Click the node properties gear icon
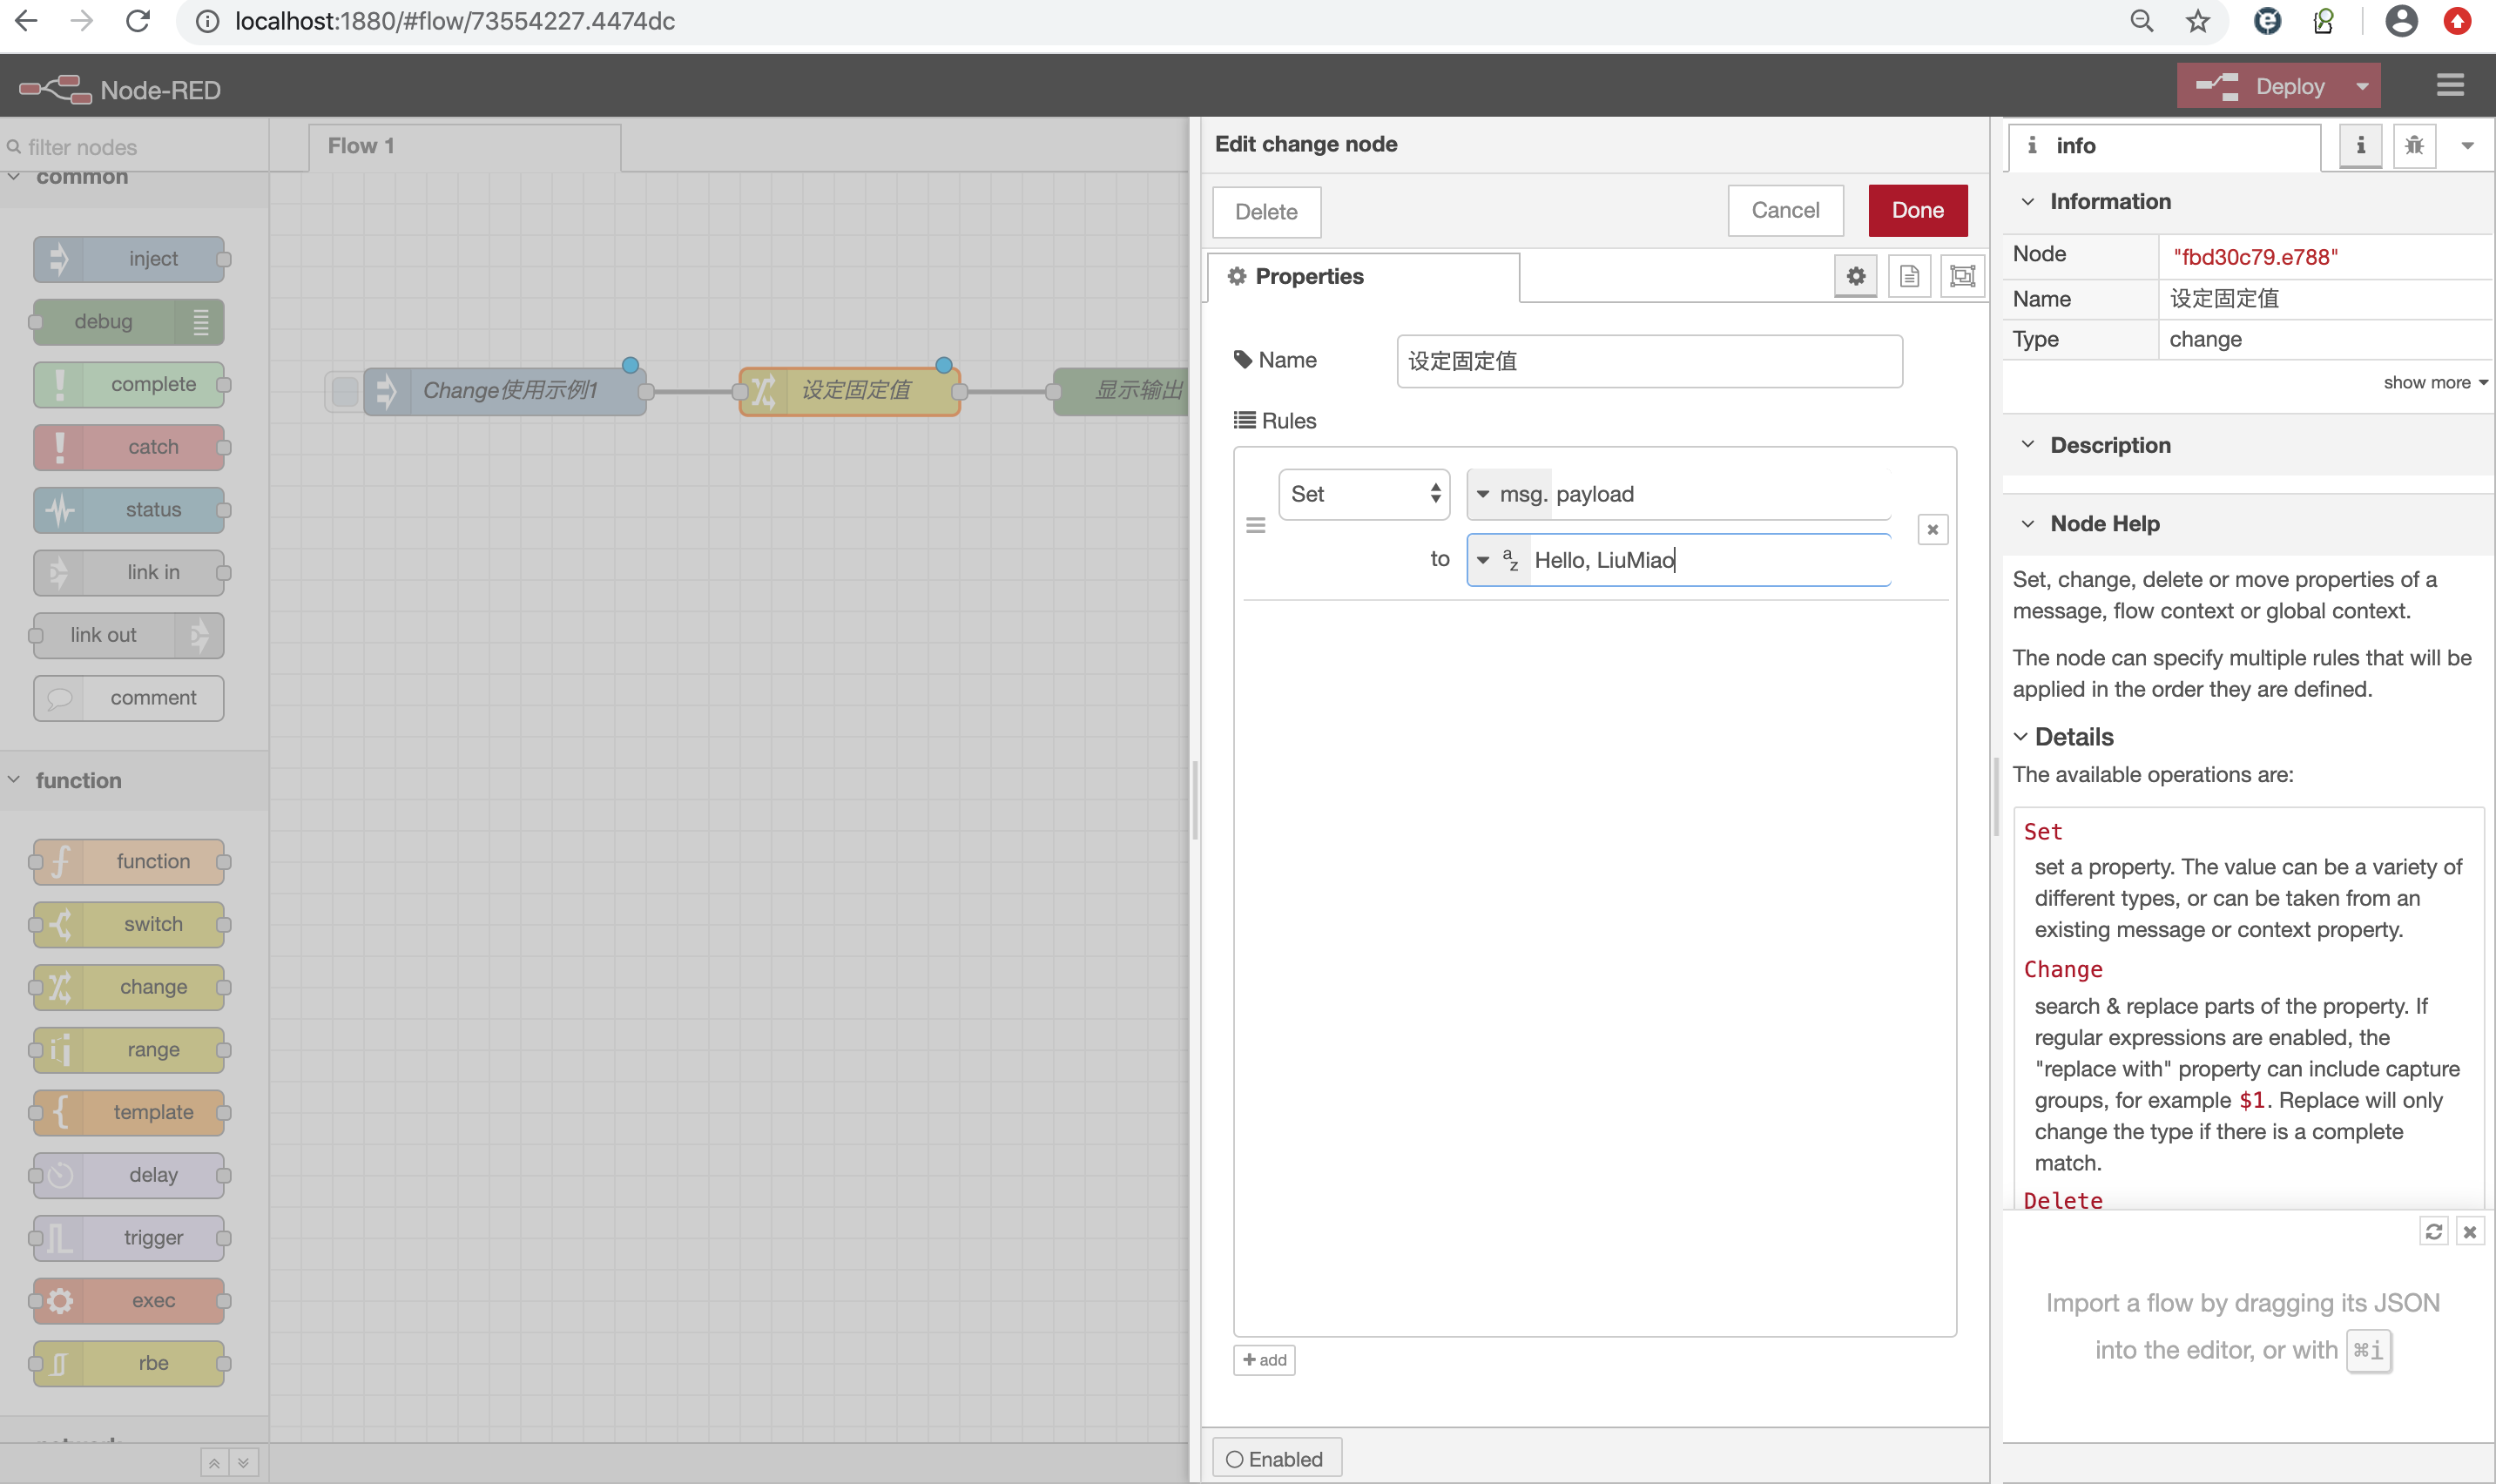Viewport: 2496px width, 1484px height. click(1856, 276)
